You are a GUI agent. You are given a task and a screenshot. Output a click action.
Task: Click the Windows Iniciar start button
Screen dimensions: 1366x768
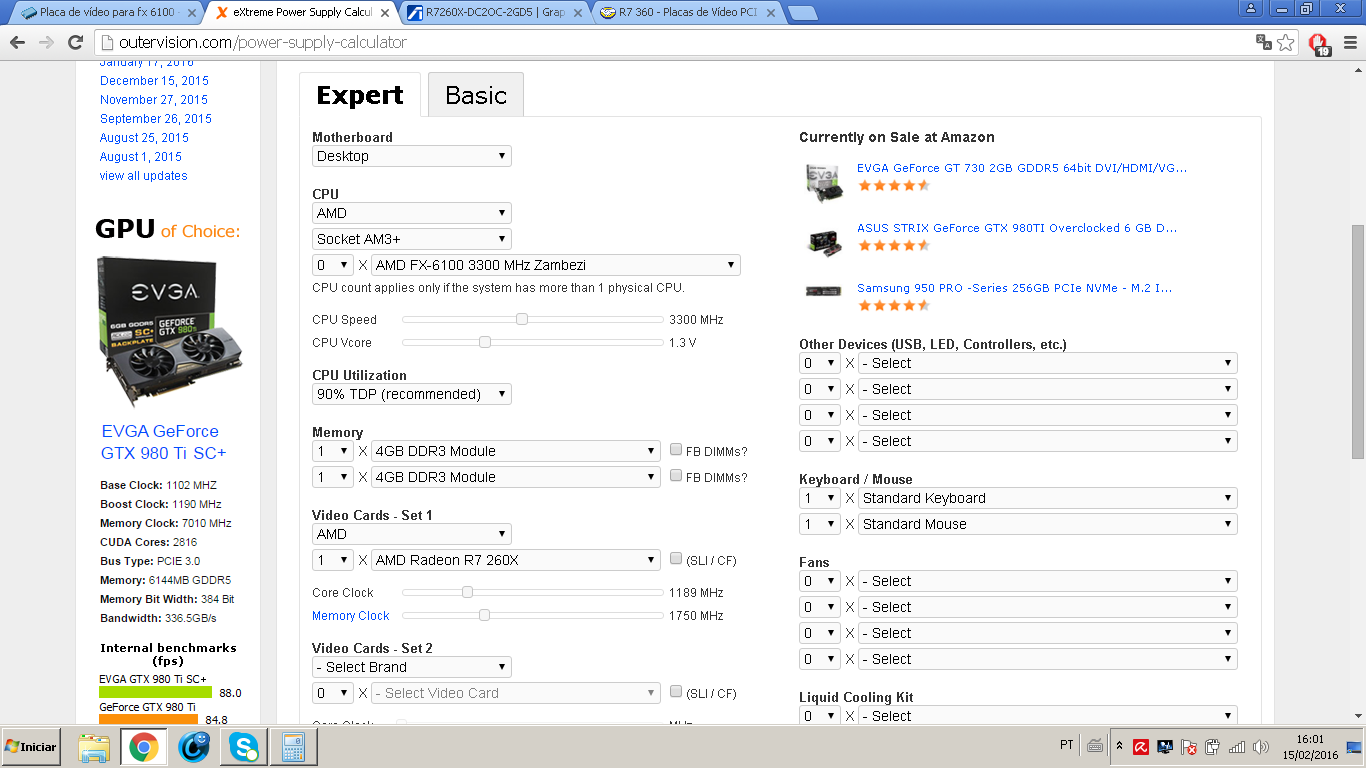tap(31, 747)
